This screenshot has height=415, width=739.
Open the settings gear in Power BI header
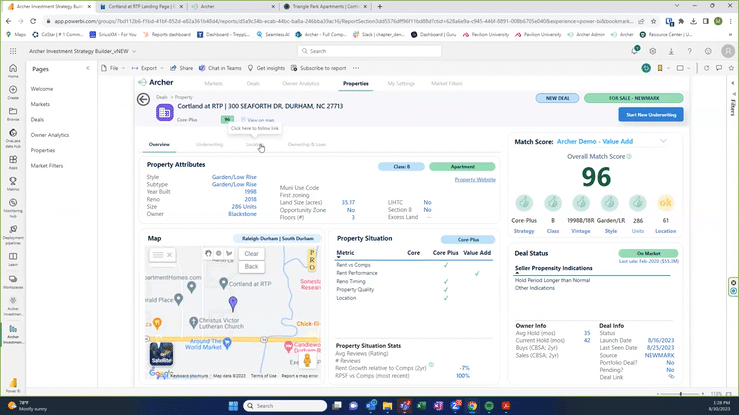click(x=653, y=51)
